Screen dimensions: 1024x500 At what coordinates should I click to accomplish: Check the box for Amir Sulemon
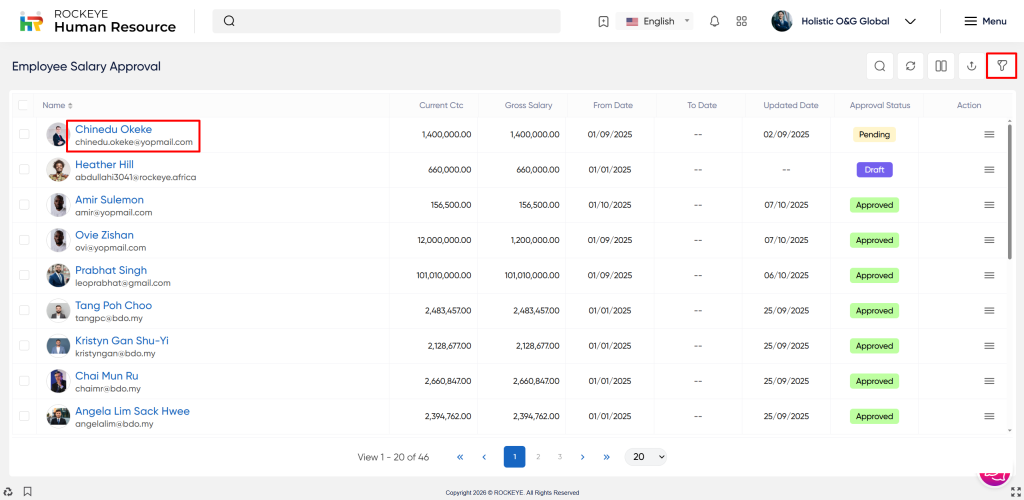pyautogui.click(x=24, y=205)
